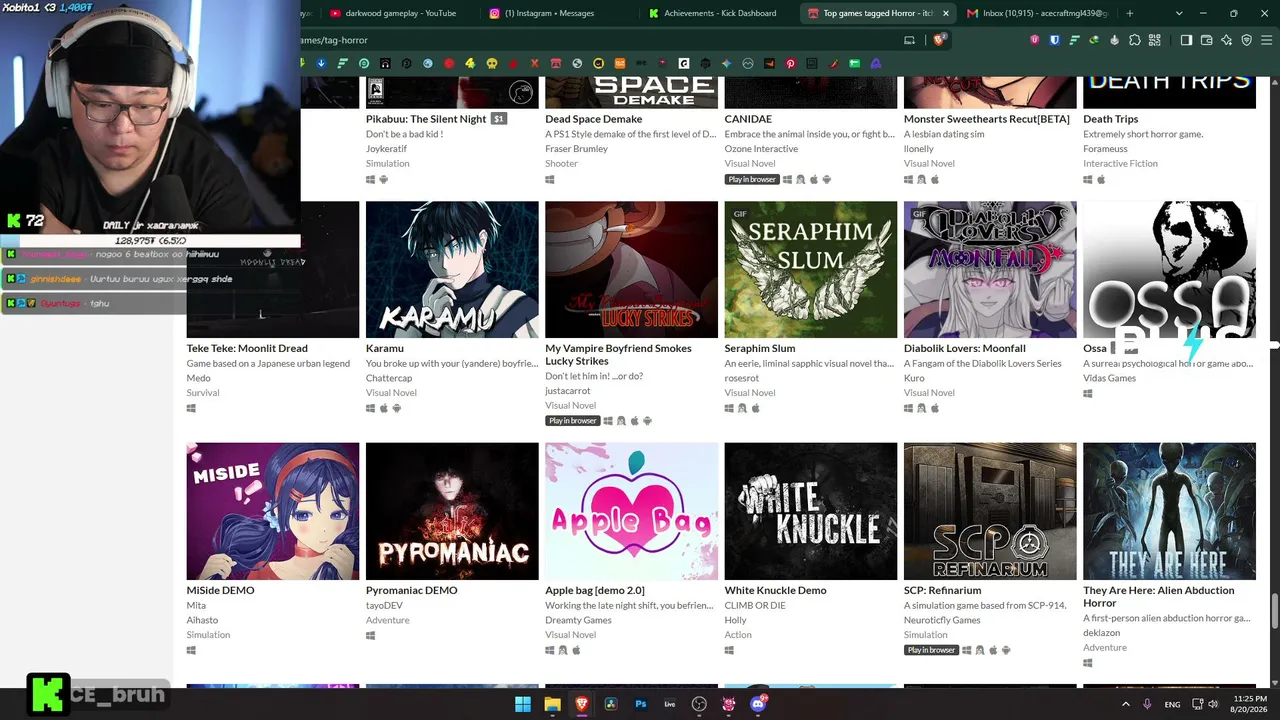Open the browser main menu icon
Screen dimensions: 1280x720
tap(1266, 40)
